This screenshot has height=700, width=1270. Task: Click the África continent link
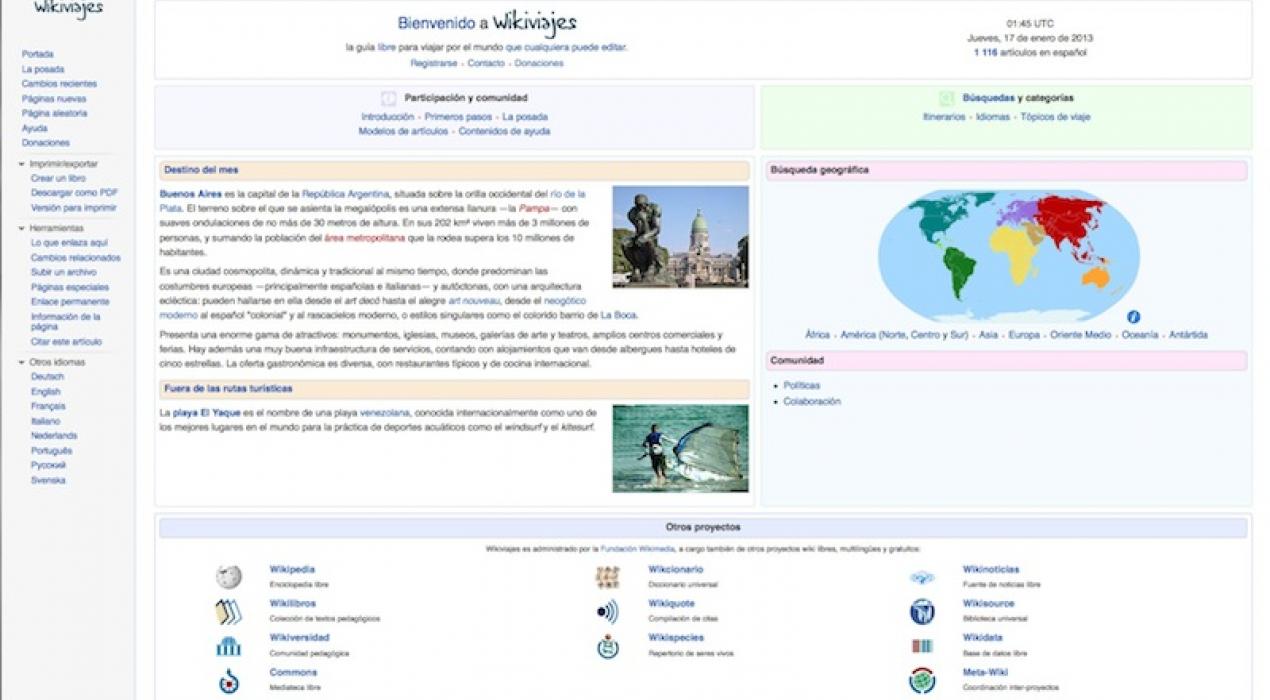point(817,335)
